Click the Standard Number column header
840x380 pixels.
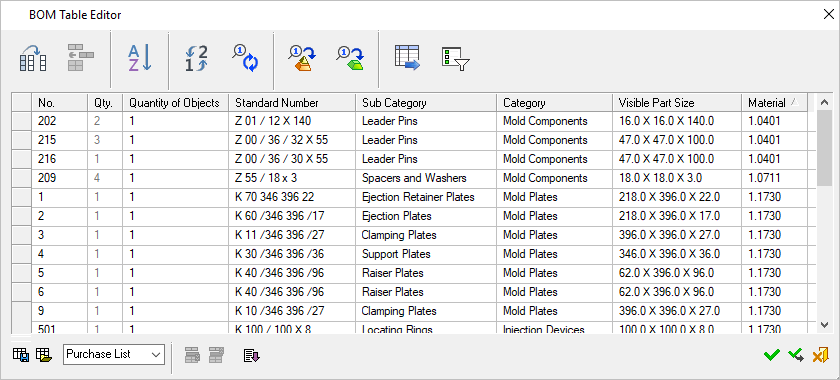coord(292,102)
